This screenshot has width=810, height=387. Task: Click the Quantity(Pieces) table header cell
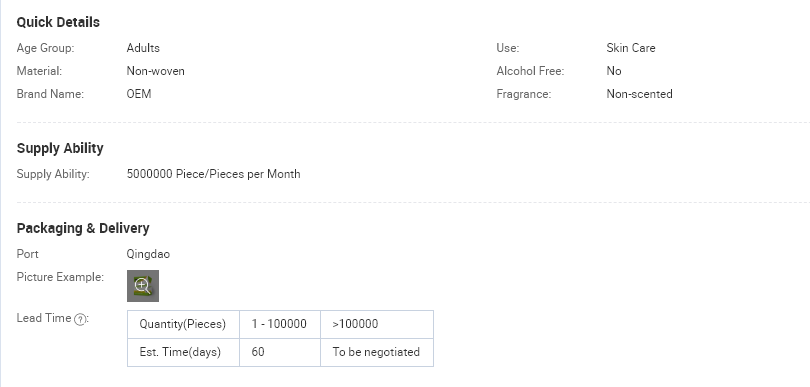click(x=183, y=324)
